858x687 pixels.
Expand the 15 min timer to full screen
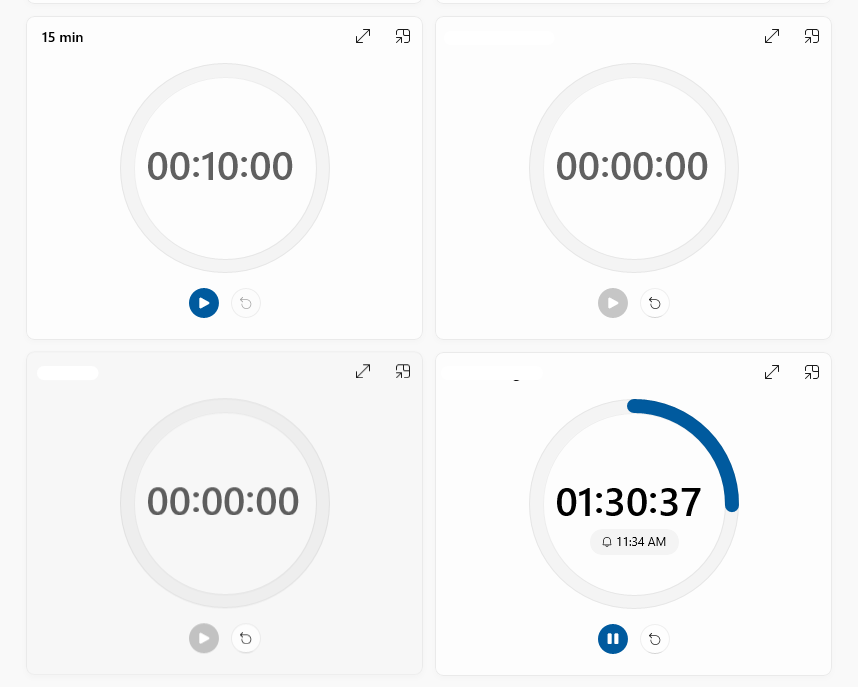(x=362, y=36)
